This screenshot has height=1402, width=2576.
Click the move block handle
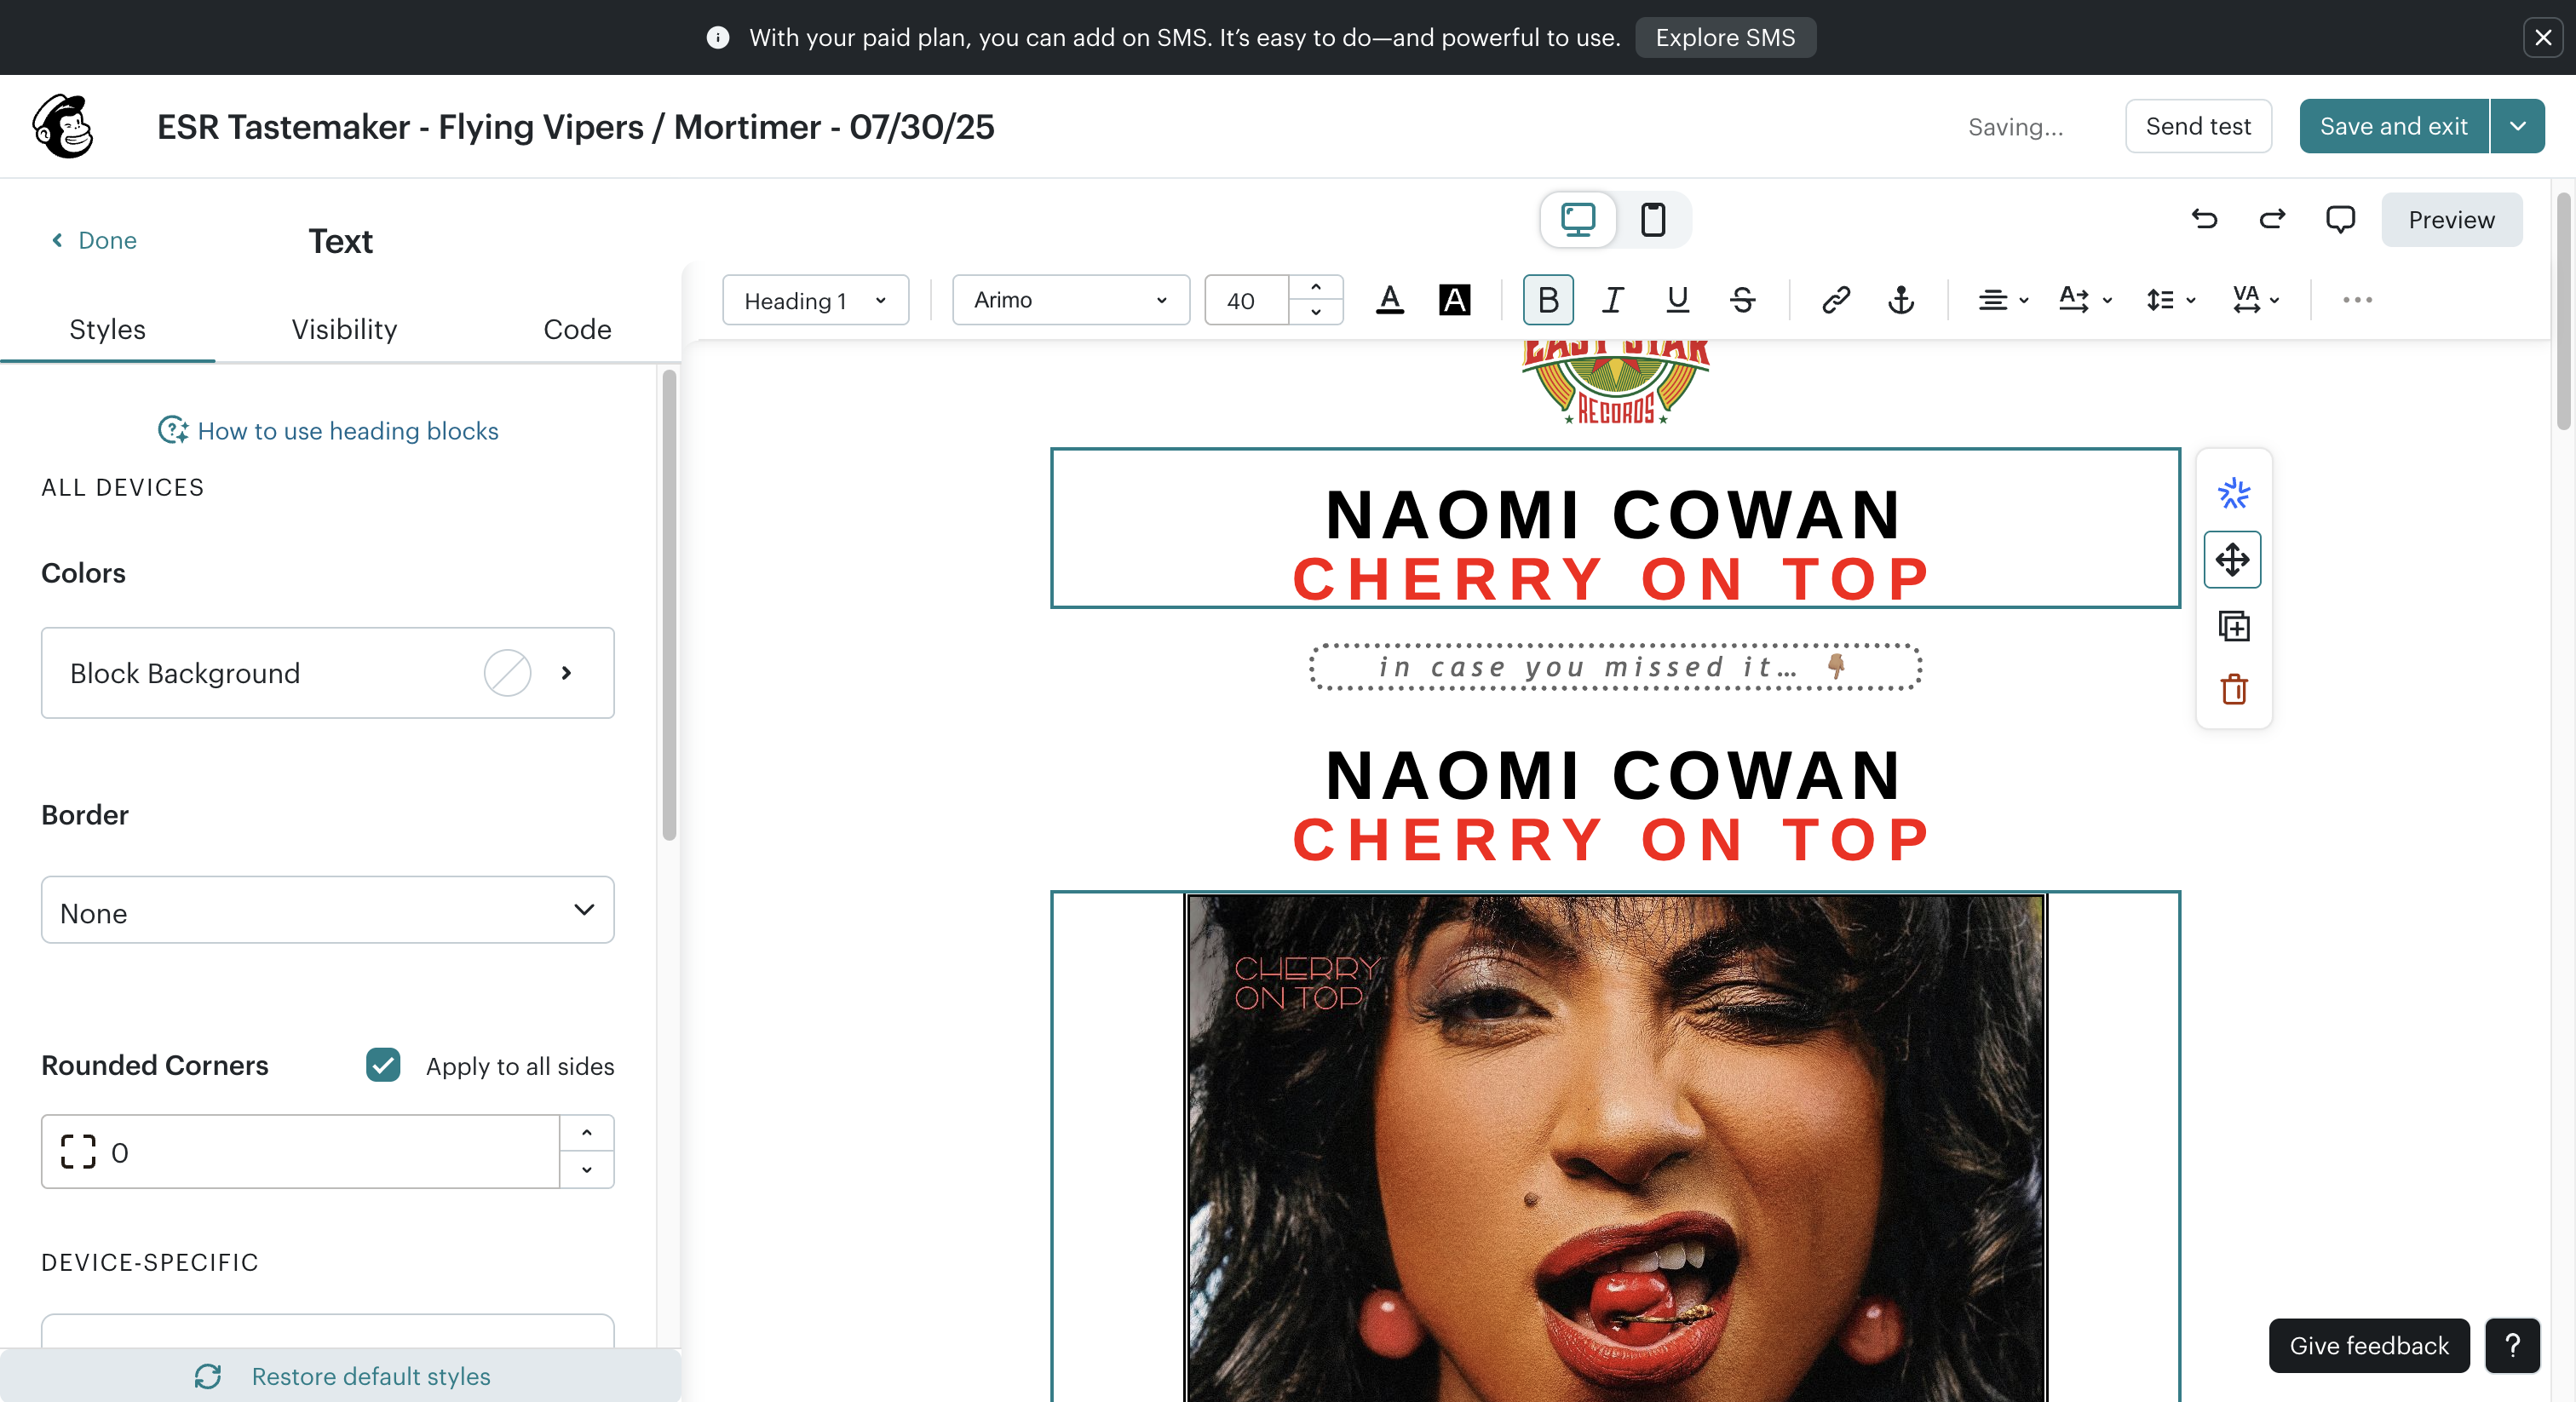click(x=2233, y=560)
